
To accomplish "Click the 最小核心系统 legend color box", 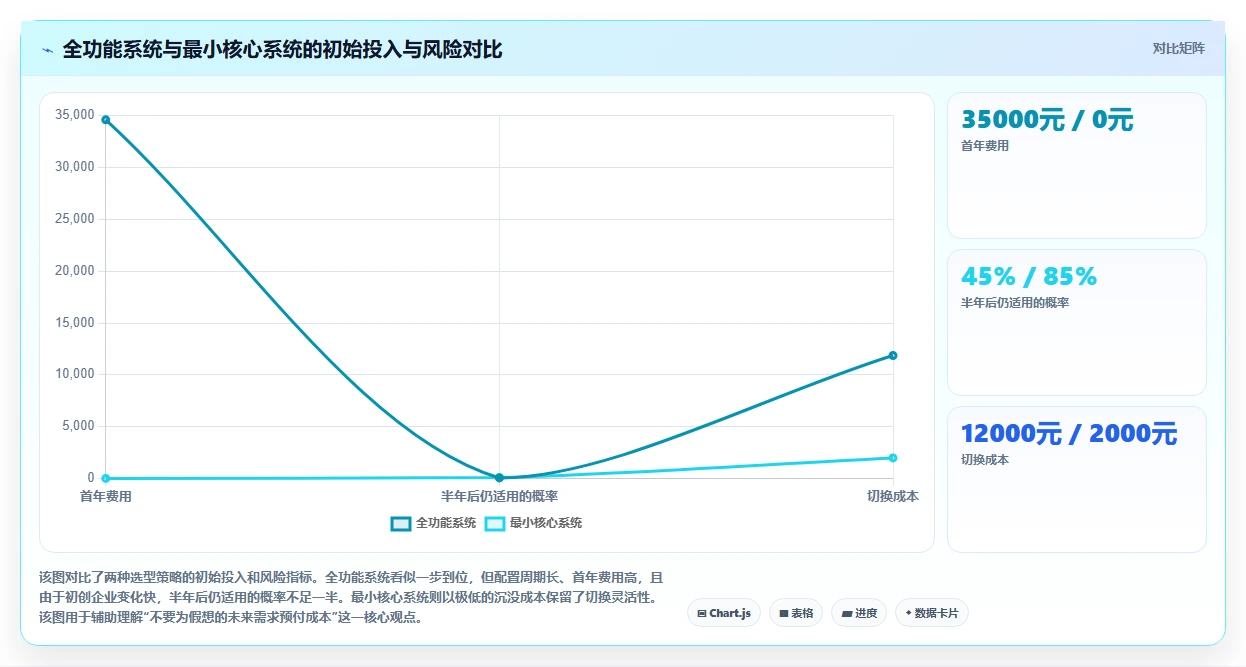I will [x=495, y=523].
